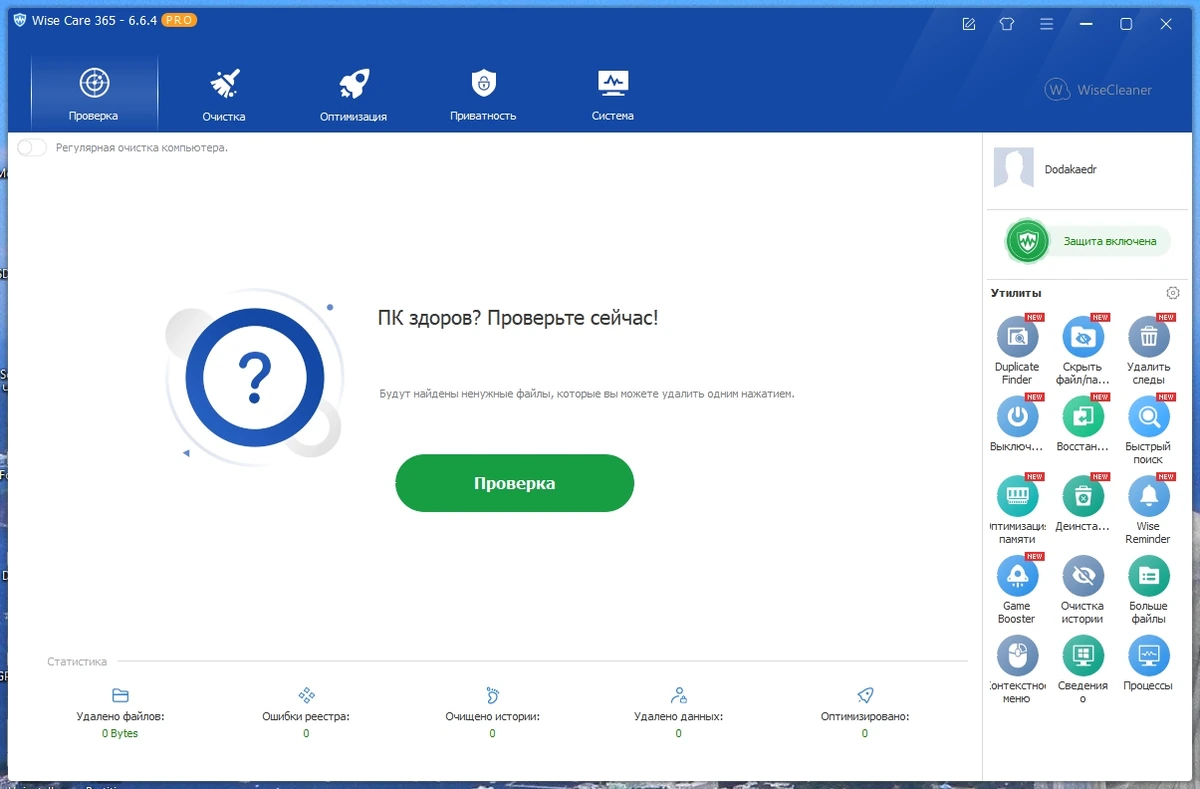Viewport: 1200px width, 789px height.
Task: Open the Оптимизация памяти utility
Action: click(1017, 496)
